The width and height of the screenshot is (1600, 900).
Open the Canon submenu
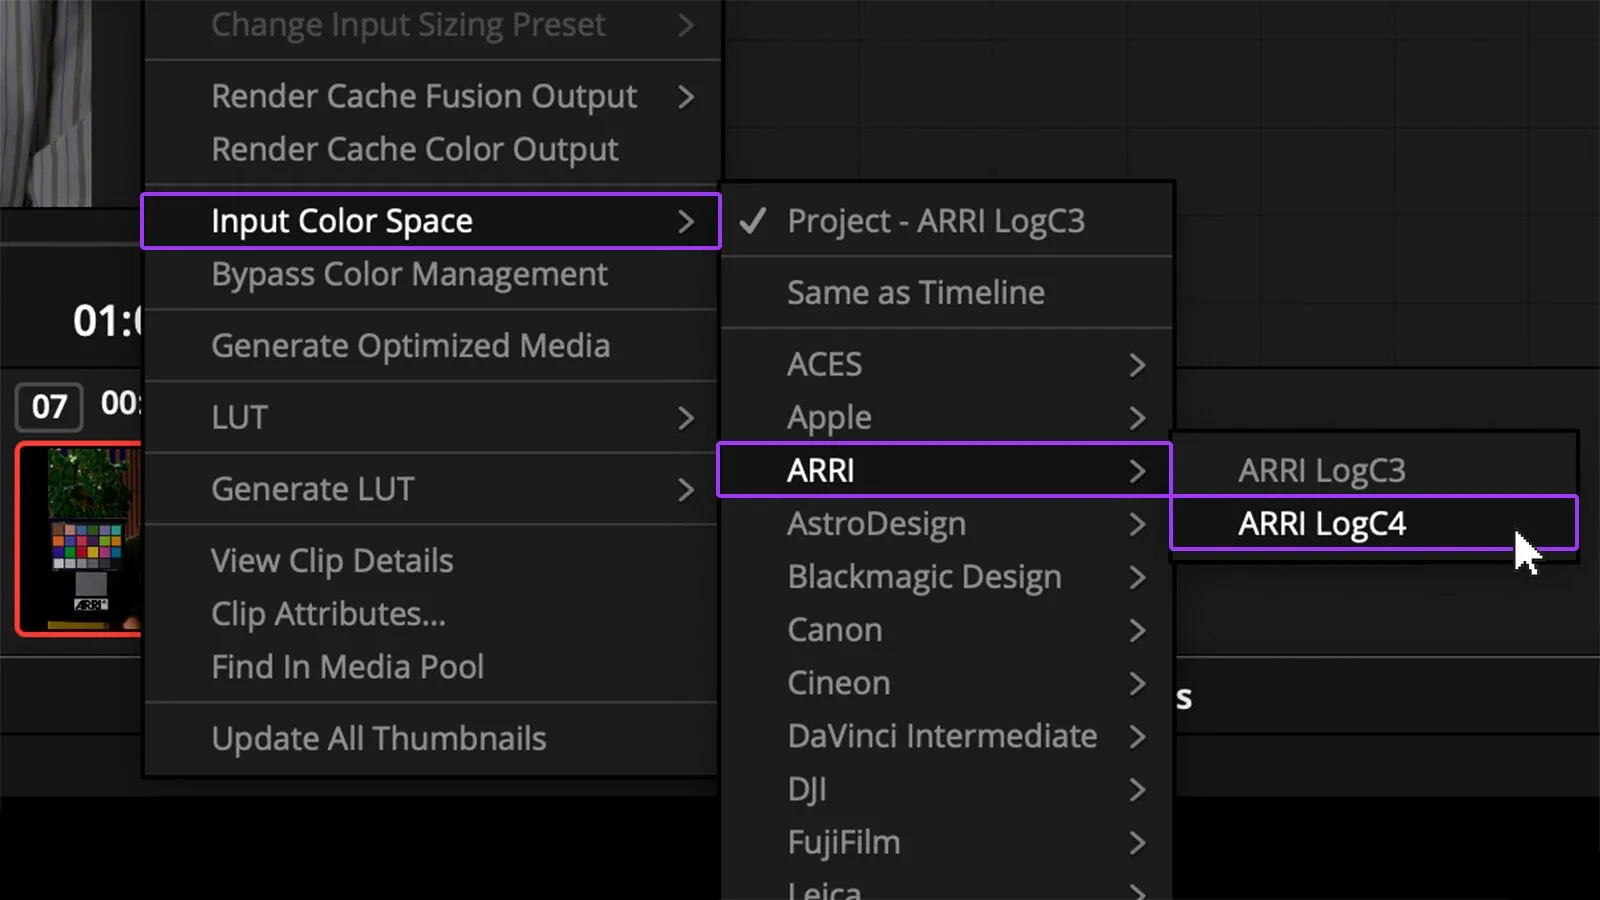(946, 630)
